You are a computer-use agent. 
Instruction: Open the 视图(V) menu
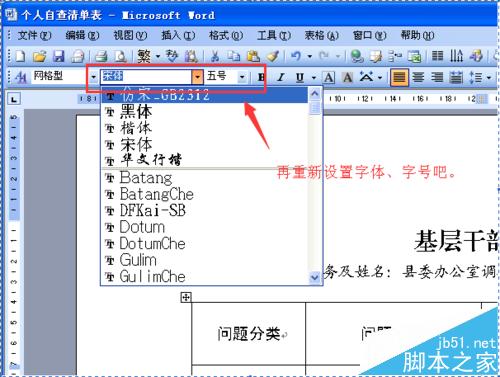[x=130, y=35]
